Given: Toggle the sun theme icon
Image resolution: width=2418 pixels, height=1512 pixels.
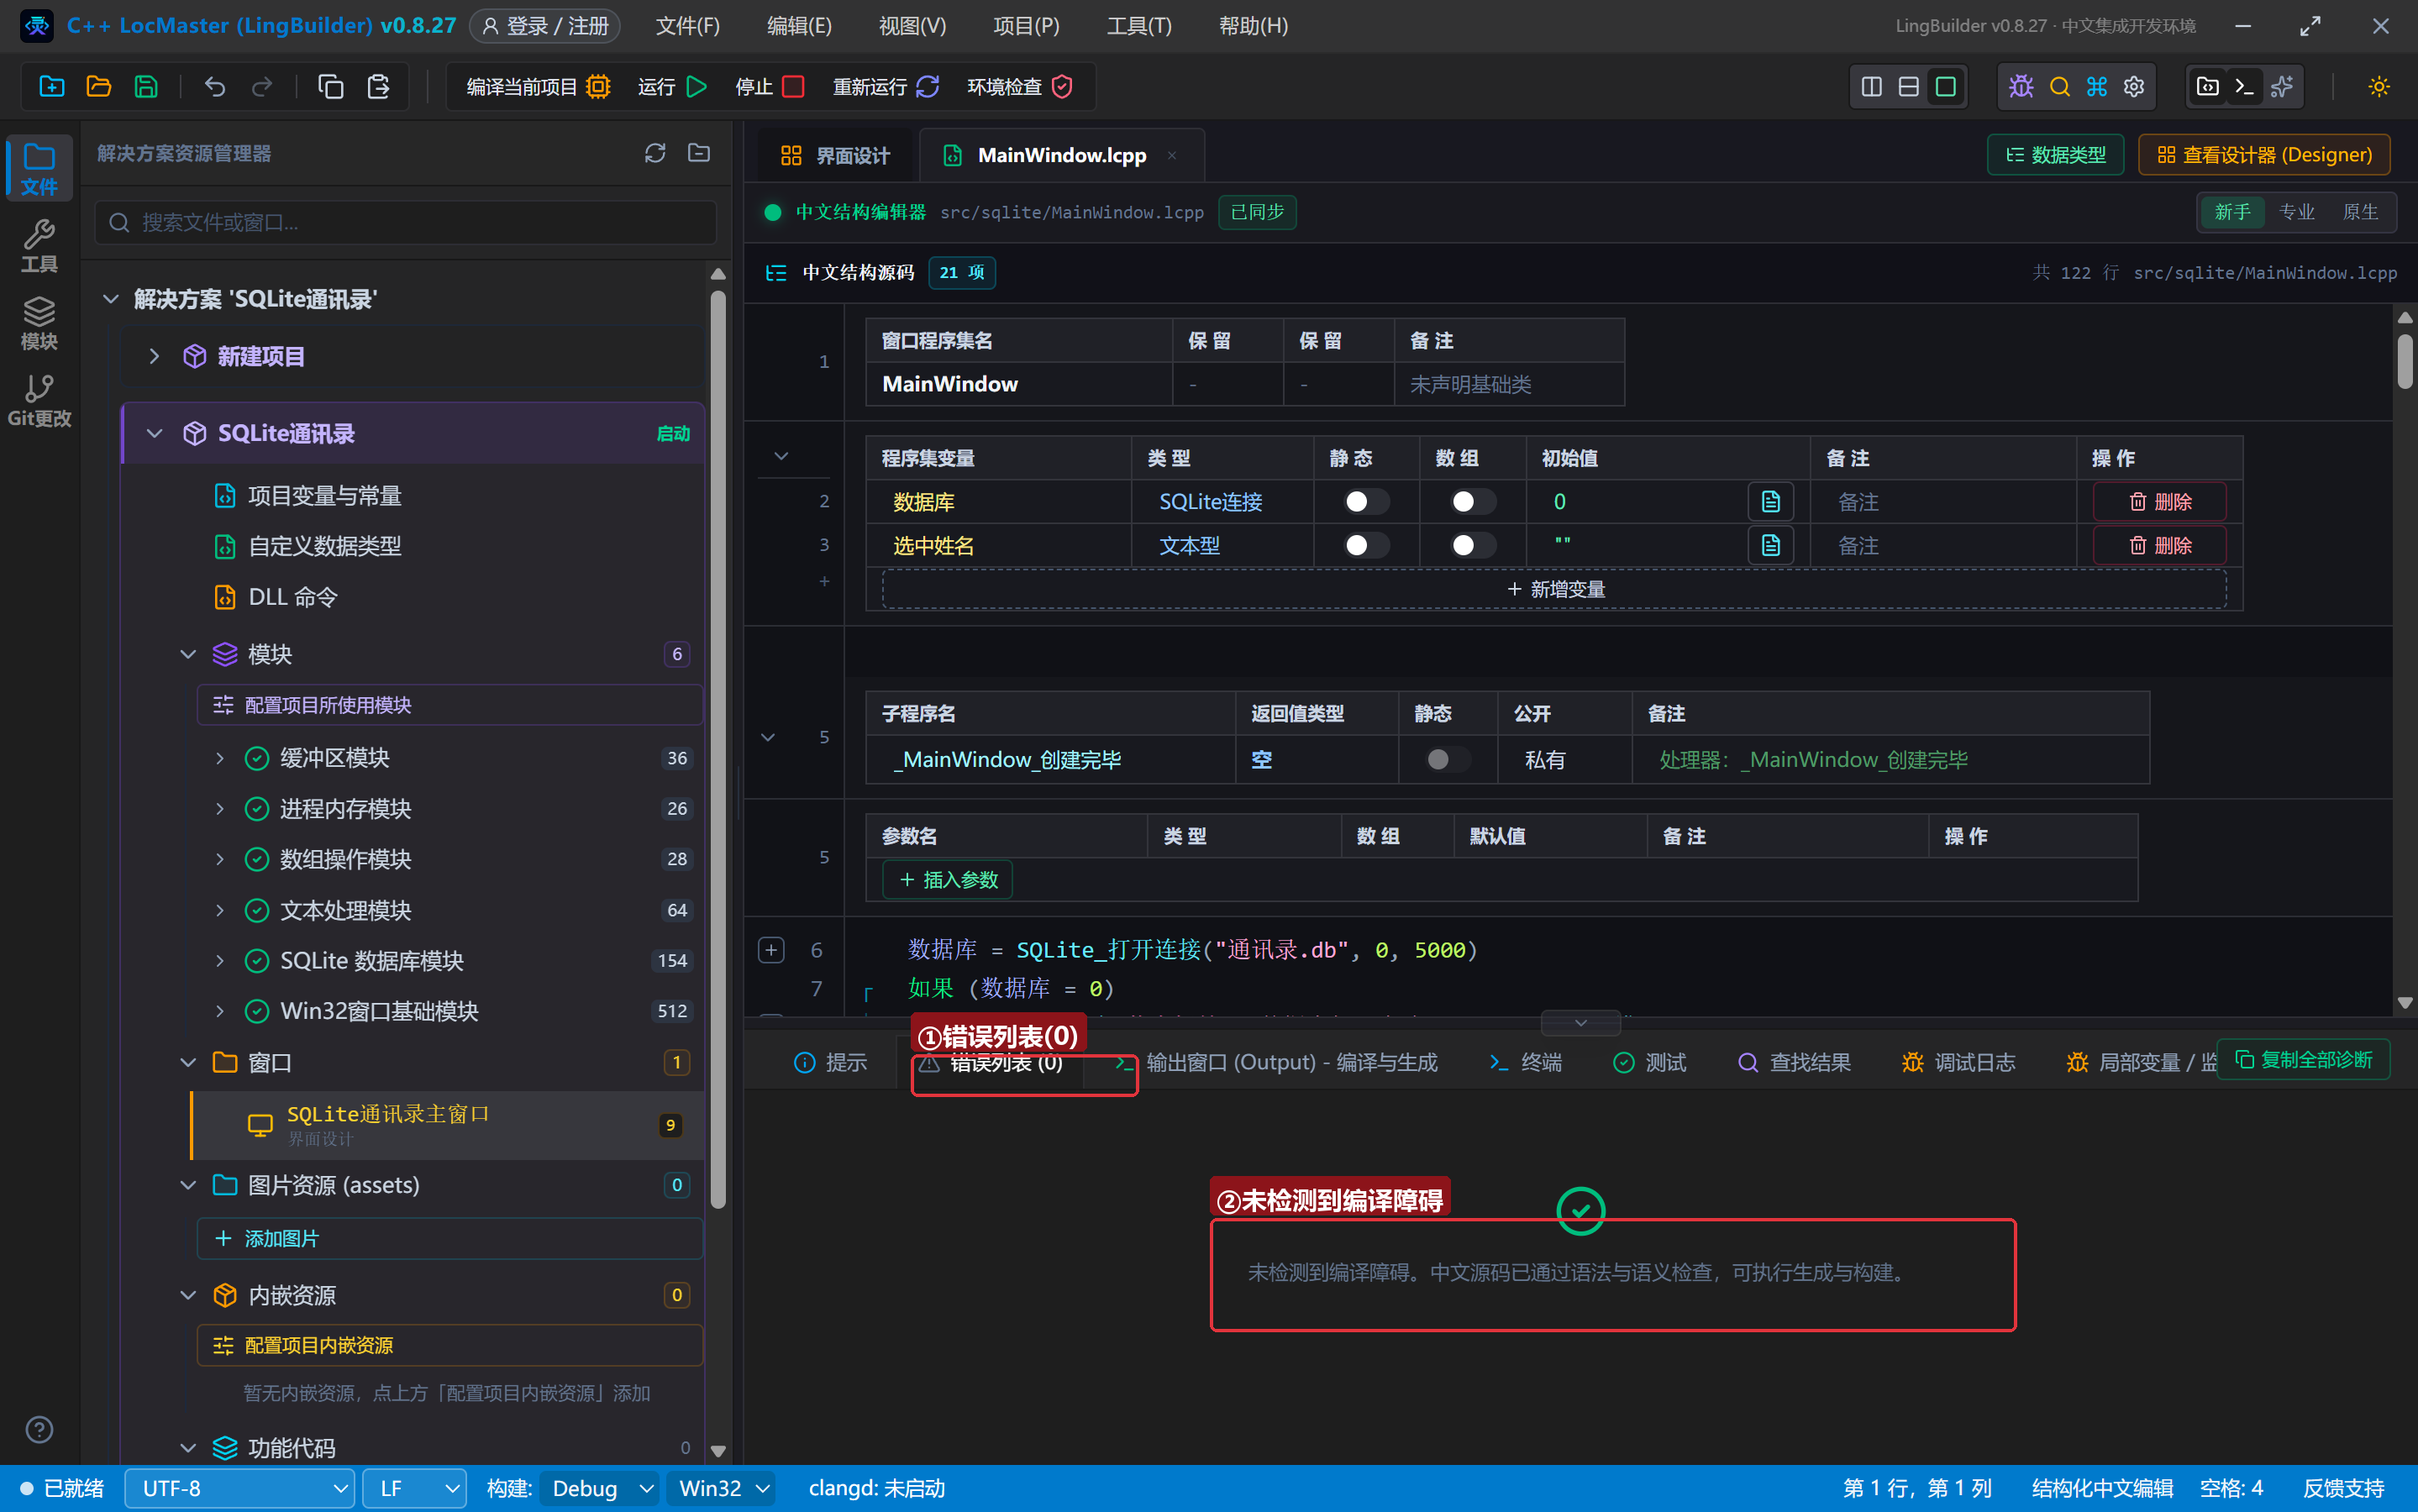Looking at the screenshot, I should tap(2379, 87).
